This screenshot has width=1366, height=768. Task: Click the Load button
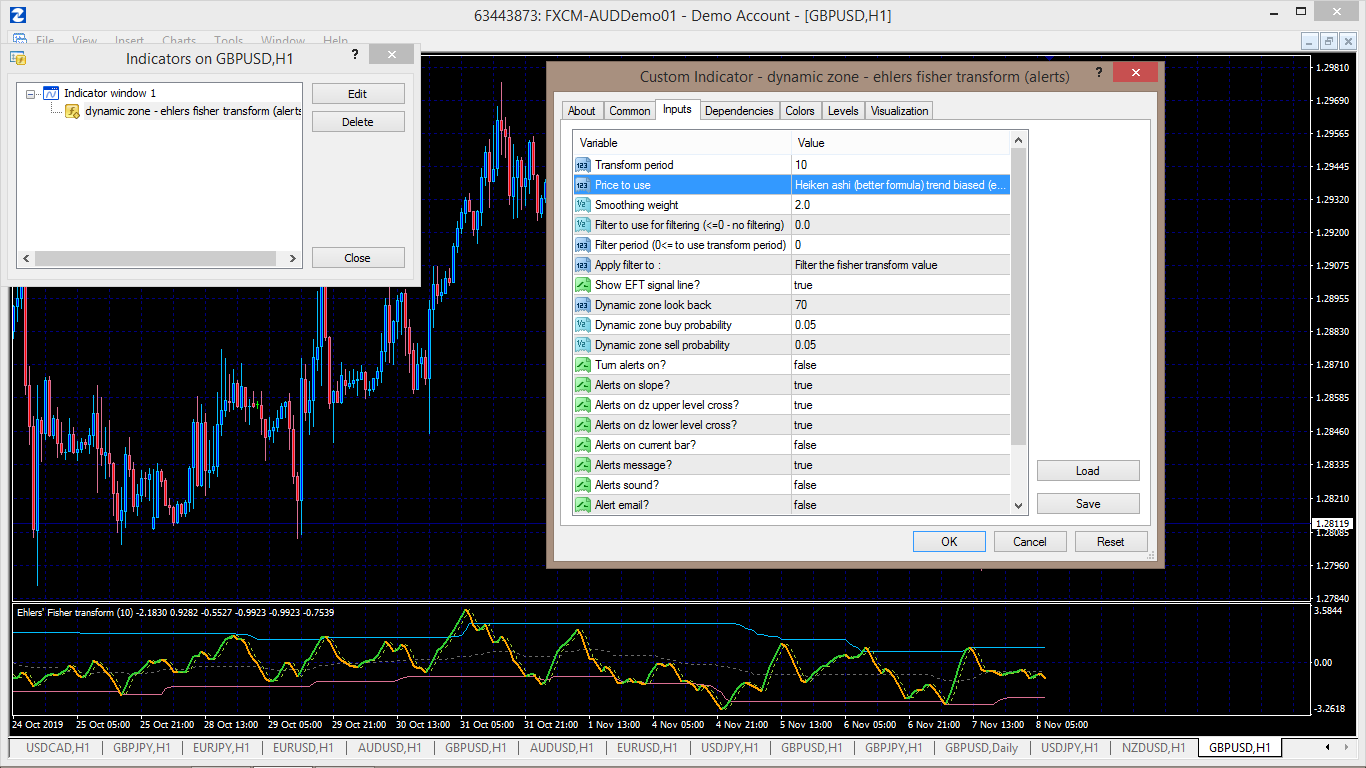tap(1087, 471)
